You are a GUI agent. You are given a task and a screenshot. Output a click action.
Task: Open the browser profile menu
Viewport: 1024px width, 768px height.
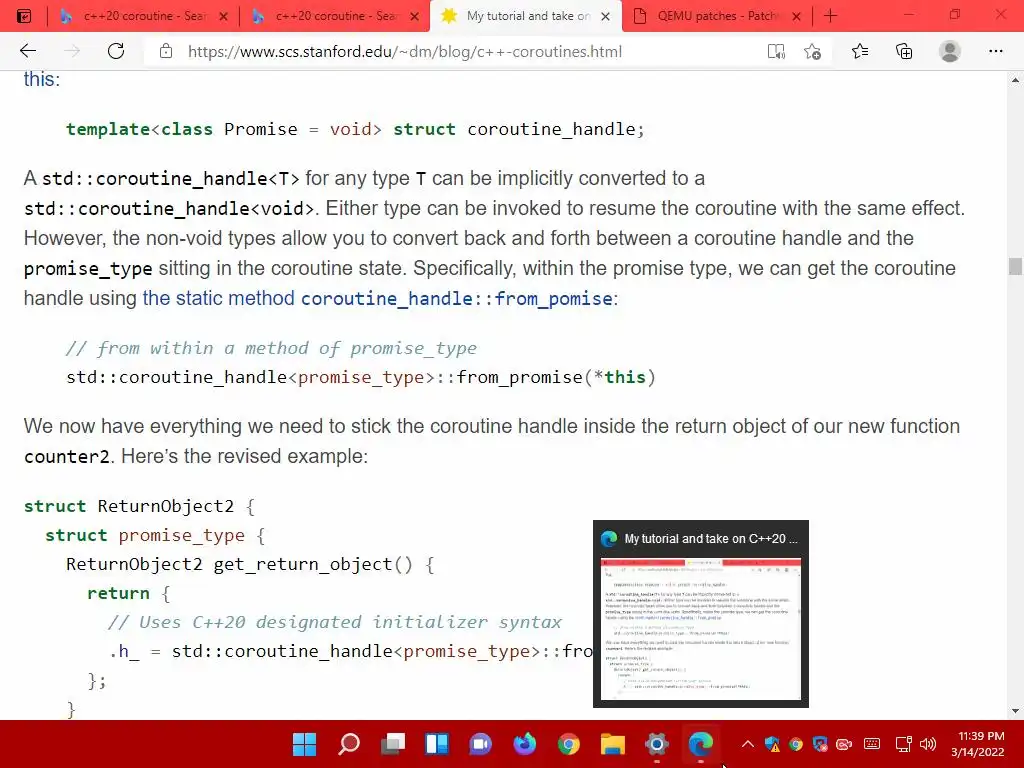(950, 51)
